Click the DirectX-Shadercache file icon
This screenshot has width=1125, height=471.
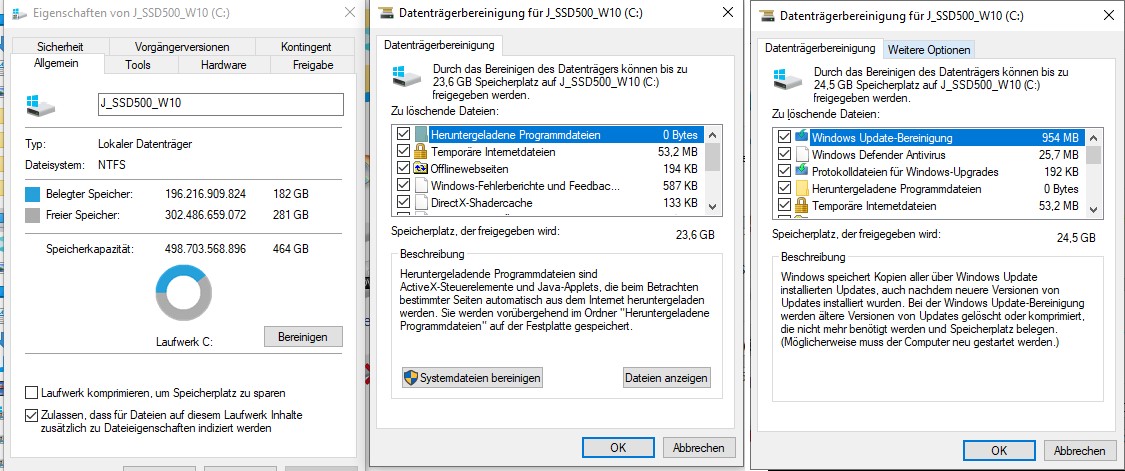420,202
